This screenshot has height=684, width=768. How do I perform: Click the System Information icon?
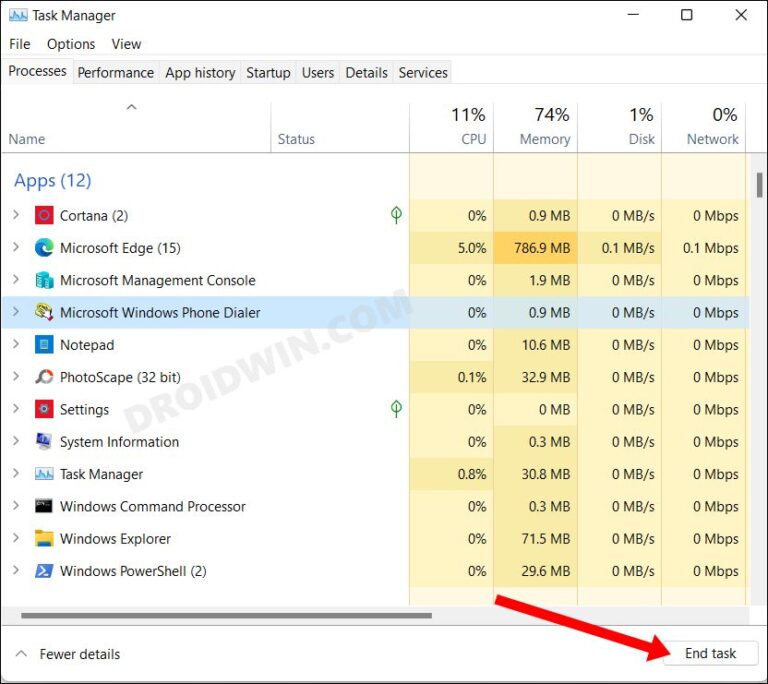pyautogui.click(x=44, y=442)
